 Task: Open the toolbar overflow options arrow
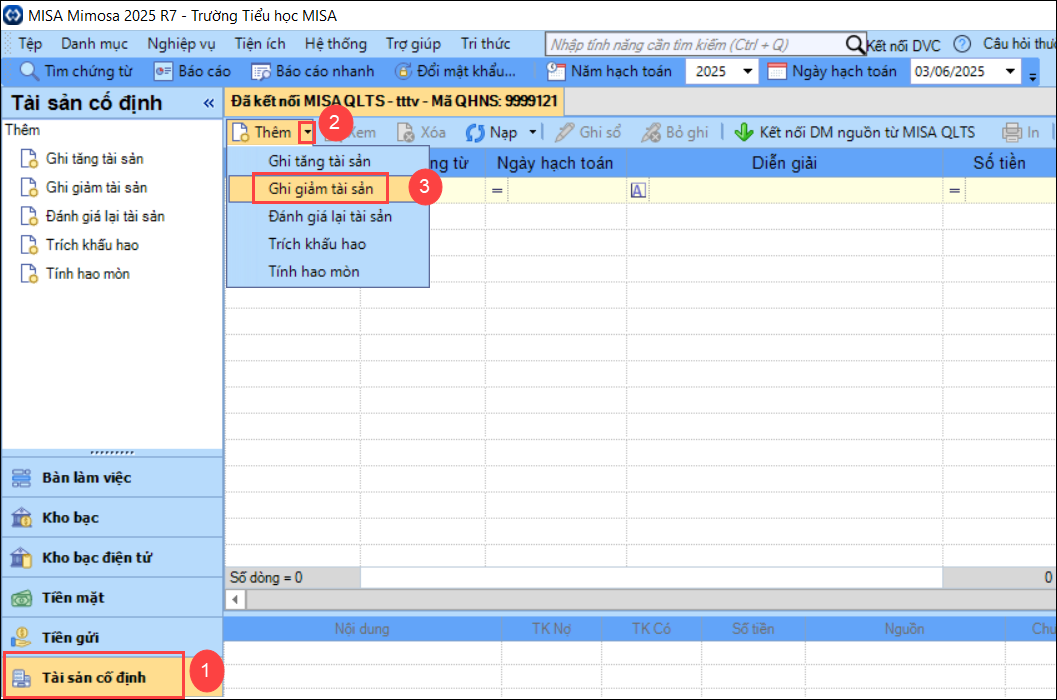1033,77
